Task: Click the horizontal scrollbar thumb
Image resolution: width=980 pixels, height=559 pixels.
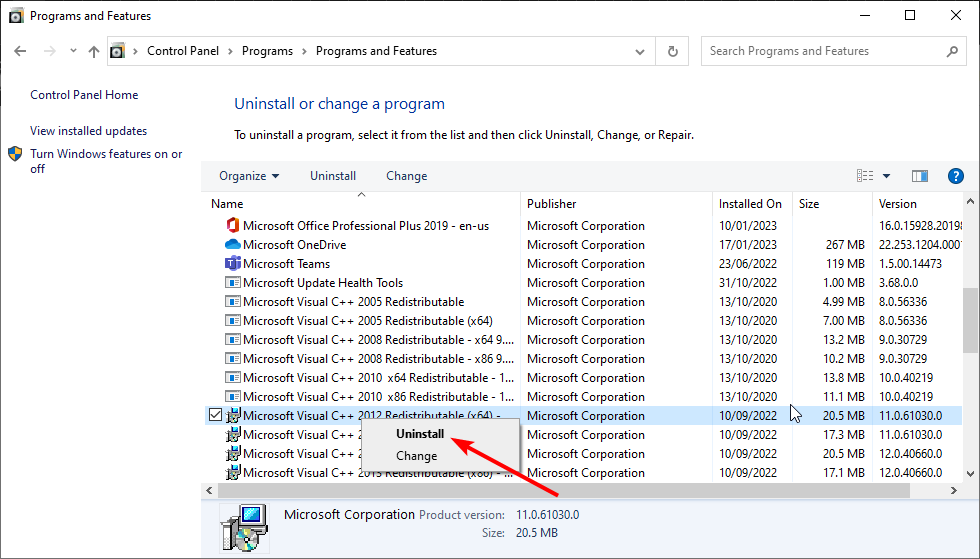Action: (560, 491)
